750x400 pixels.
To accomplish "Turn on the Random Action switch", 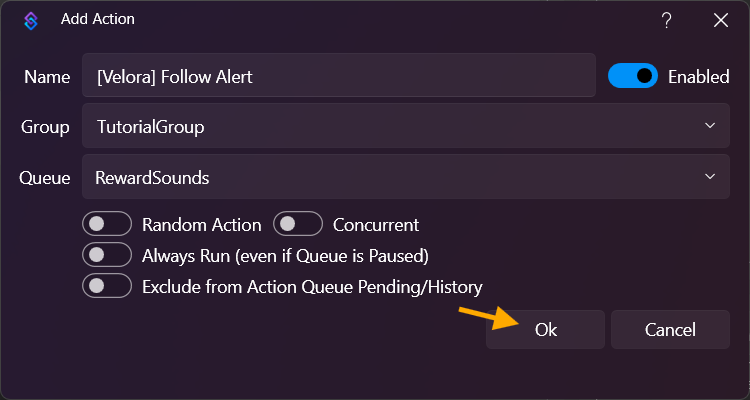I will point(108,225).
